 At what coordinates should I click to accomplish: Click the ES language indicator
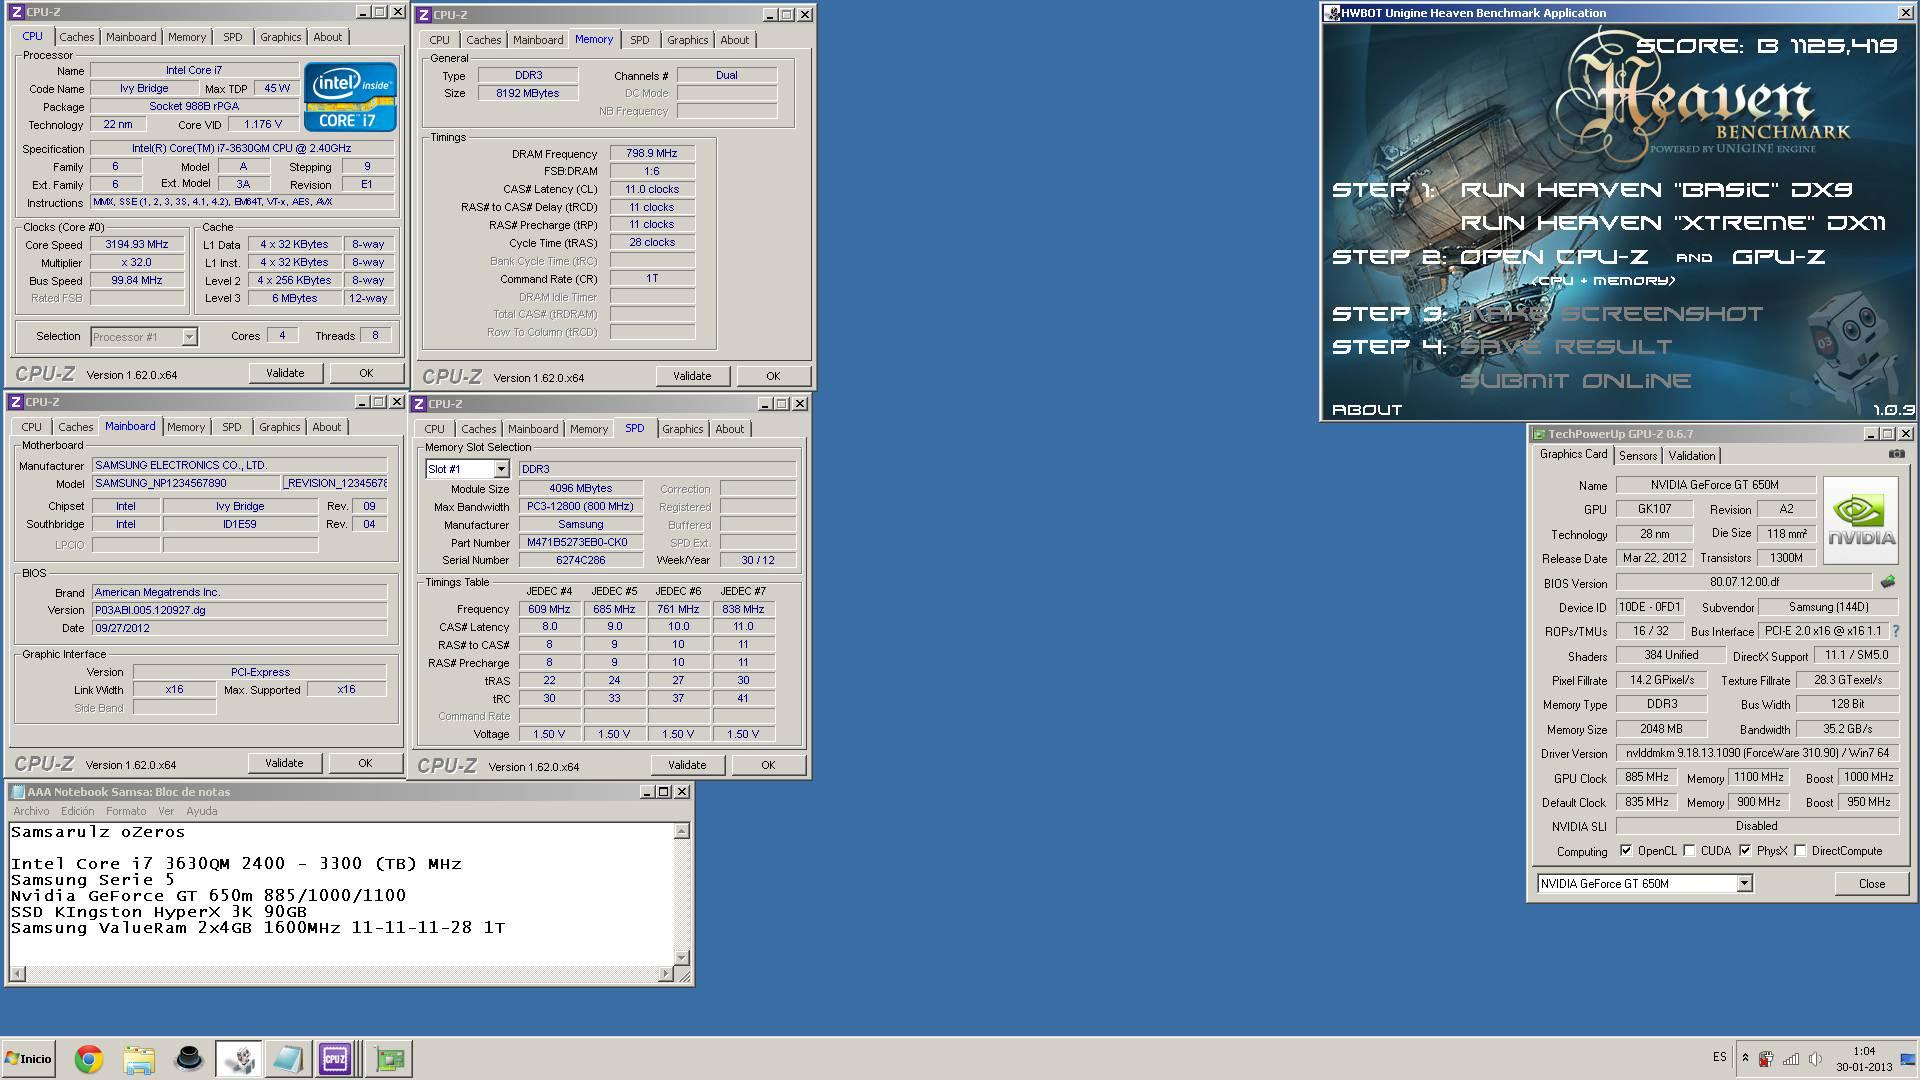(1719, 1057)
